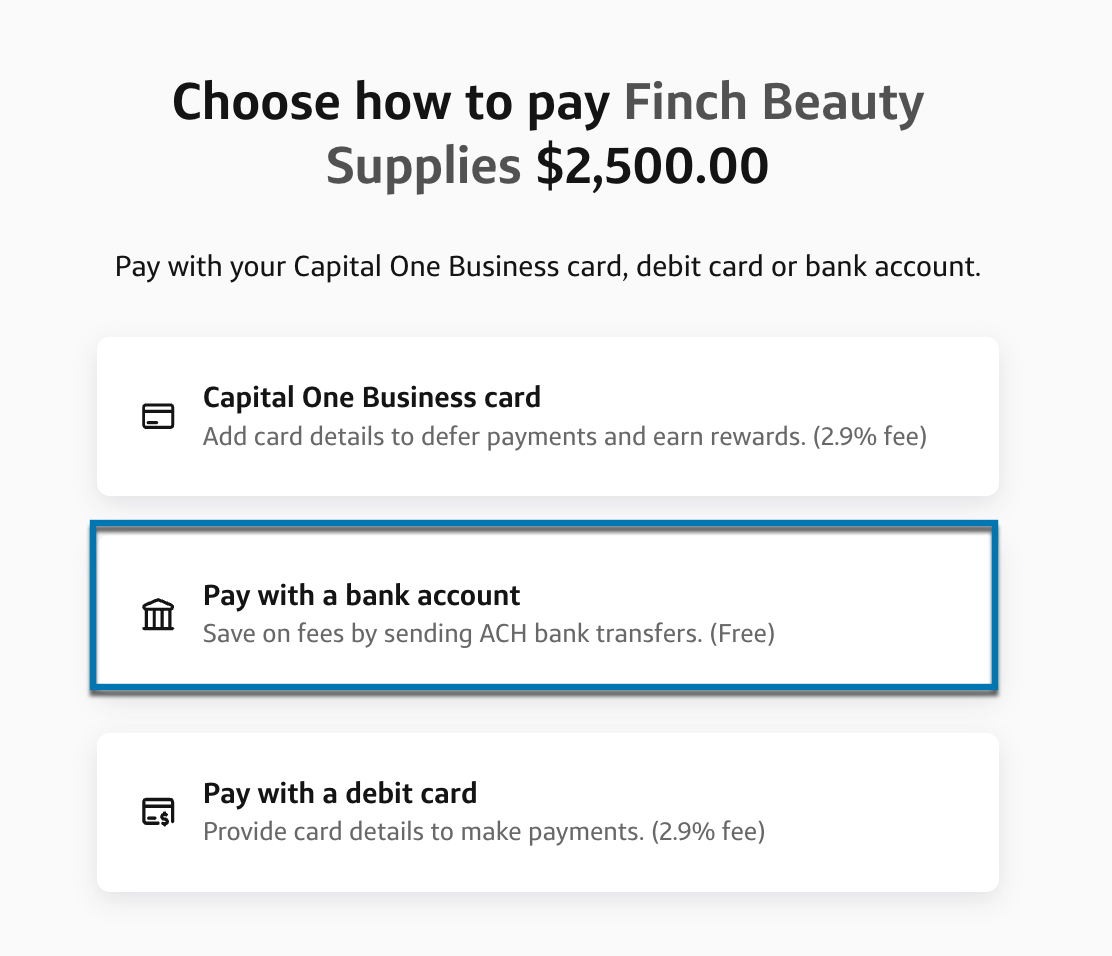Select the Pay with a bank account option
The image size is (1112, 956).
click(x=548, y=612)
